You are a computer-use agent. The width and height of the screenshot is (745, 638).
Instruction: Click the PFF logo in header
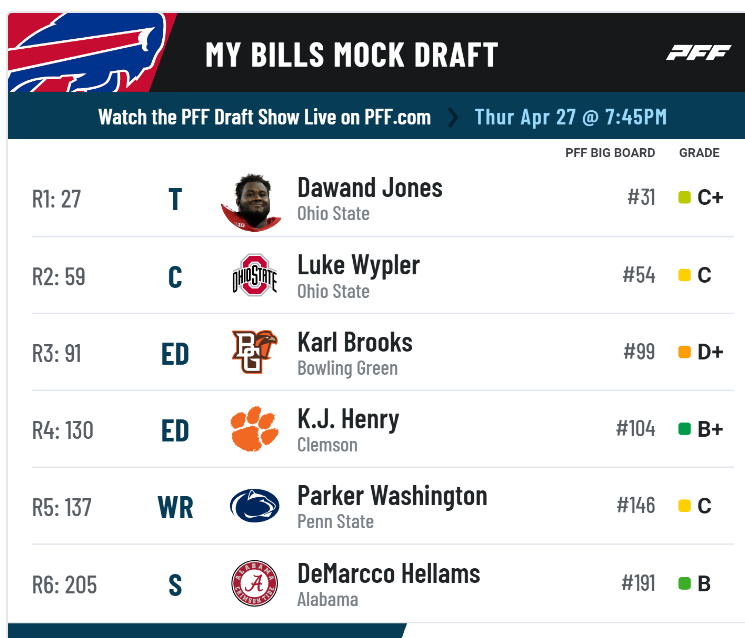pyautogui.click(x=698, y=53)
